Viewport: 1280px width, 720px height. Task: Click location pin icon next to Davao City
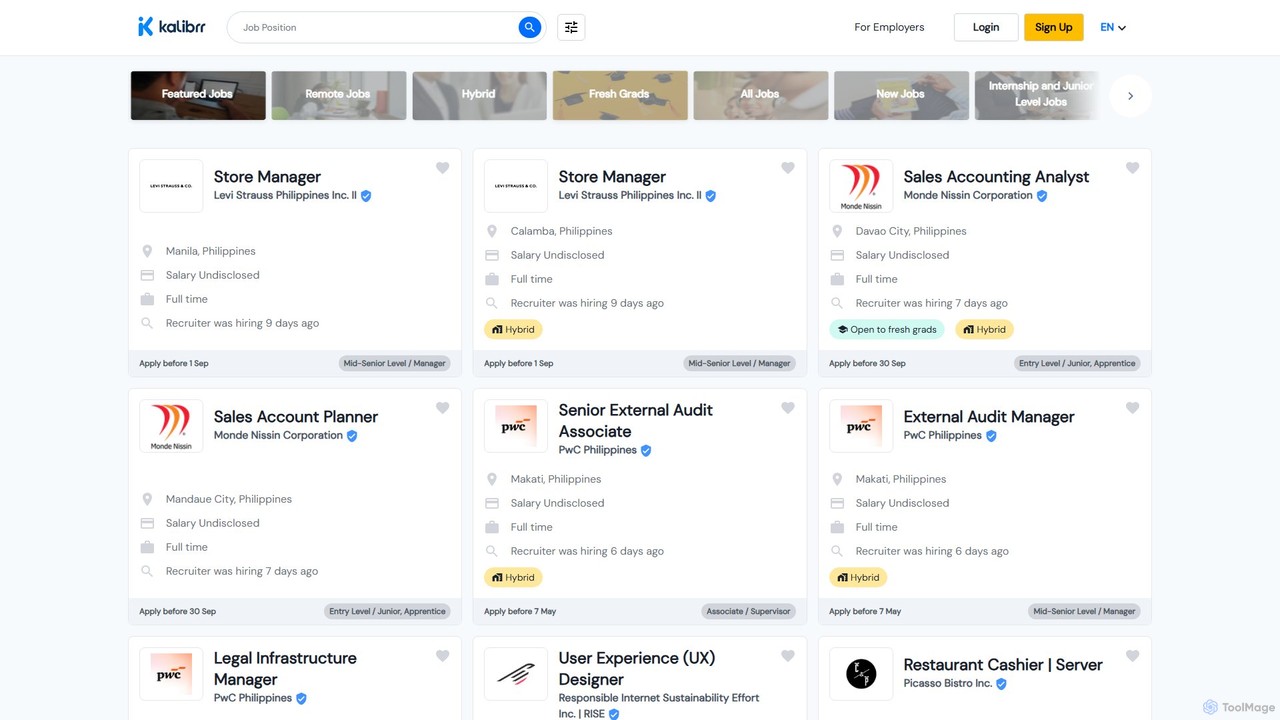tap(838, 231)
